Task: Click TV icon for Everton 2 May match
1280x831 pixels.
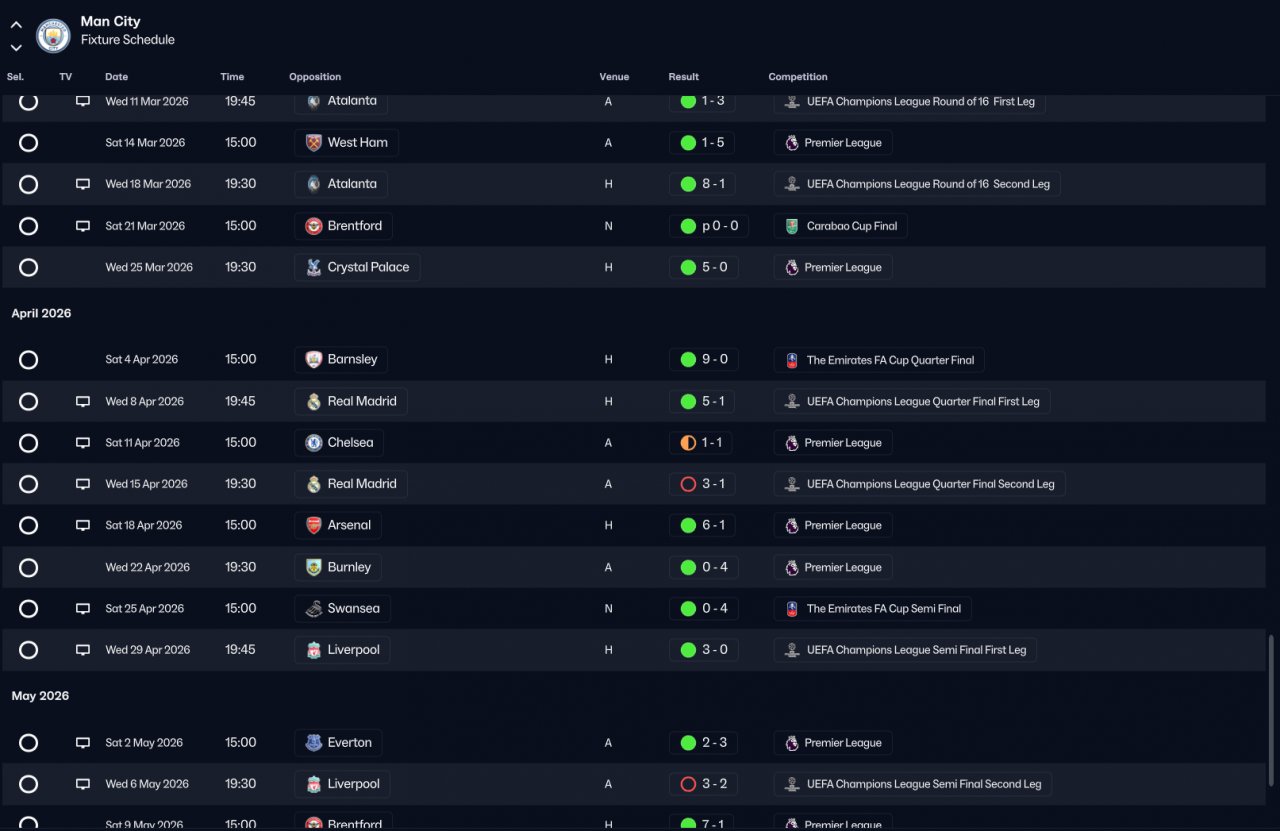Action: pos(83,743)
